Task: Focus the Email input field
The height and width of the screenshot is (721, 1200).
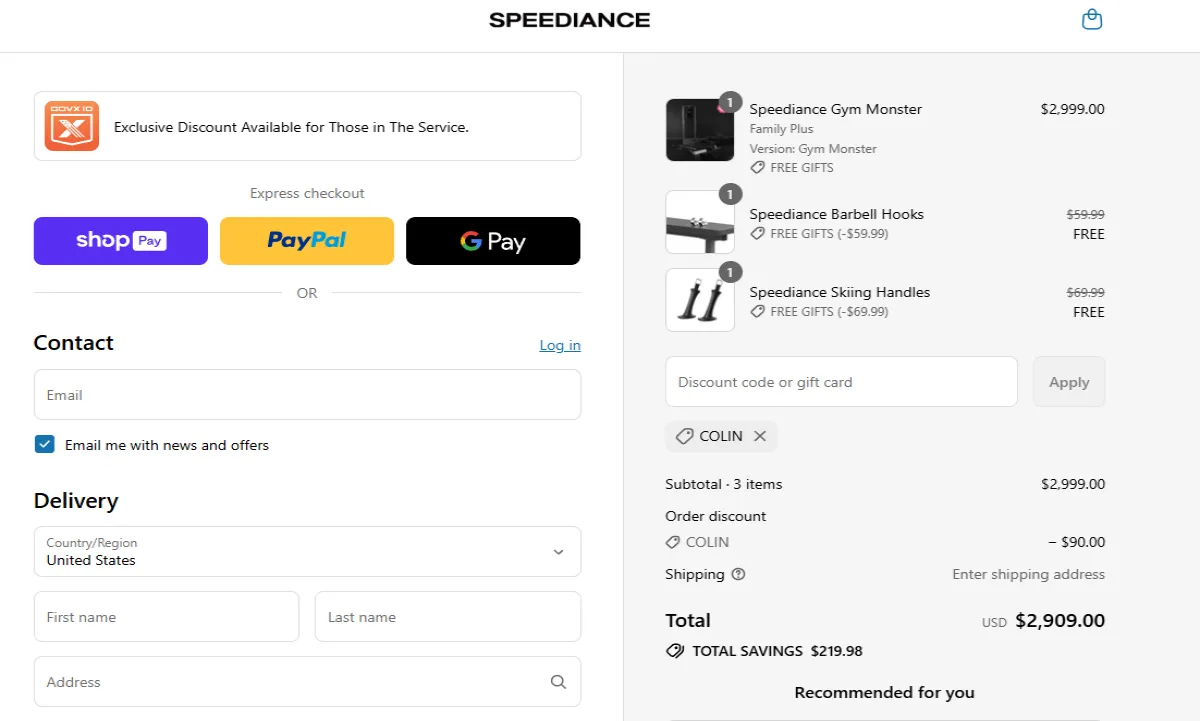Action: pyautogui.click(x=307, y=395)
